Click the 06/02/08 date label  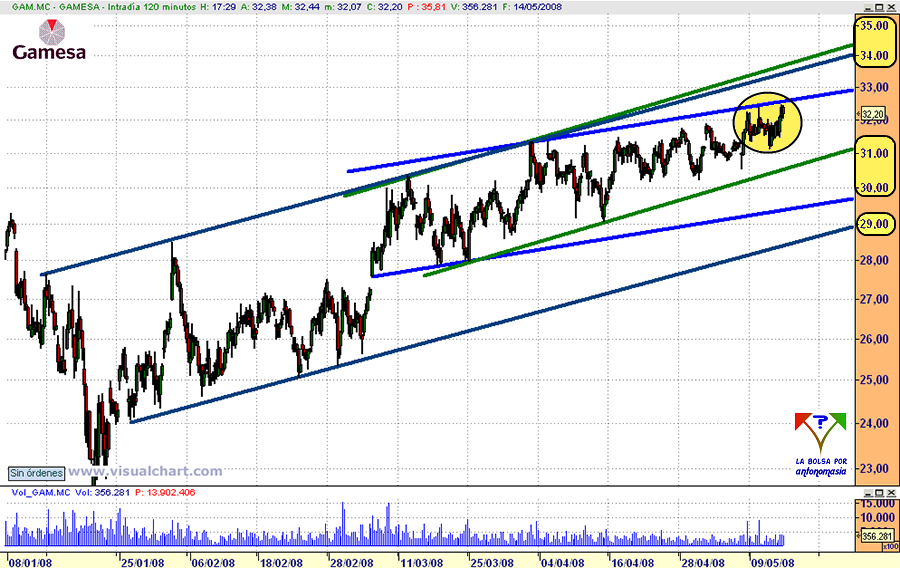pos(213,563)
